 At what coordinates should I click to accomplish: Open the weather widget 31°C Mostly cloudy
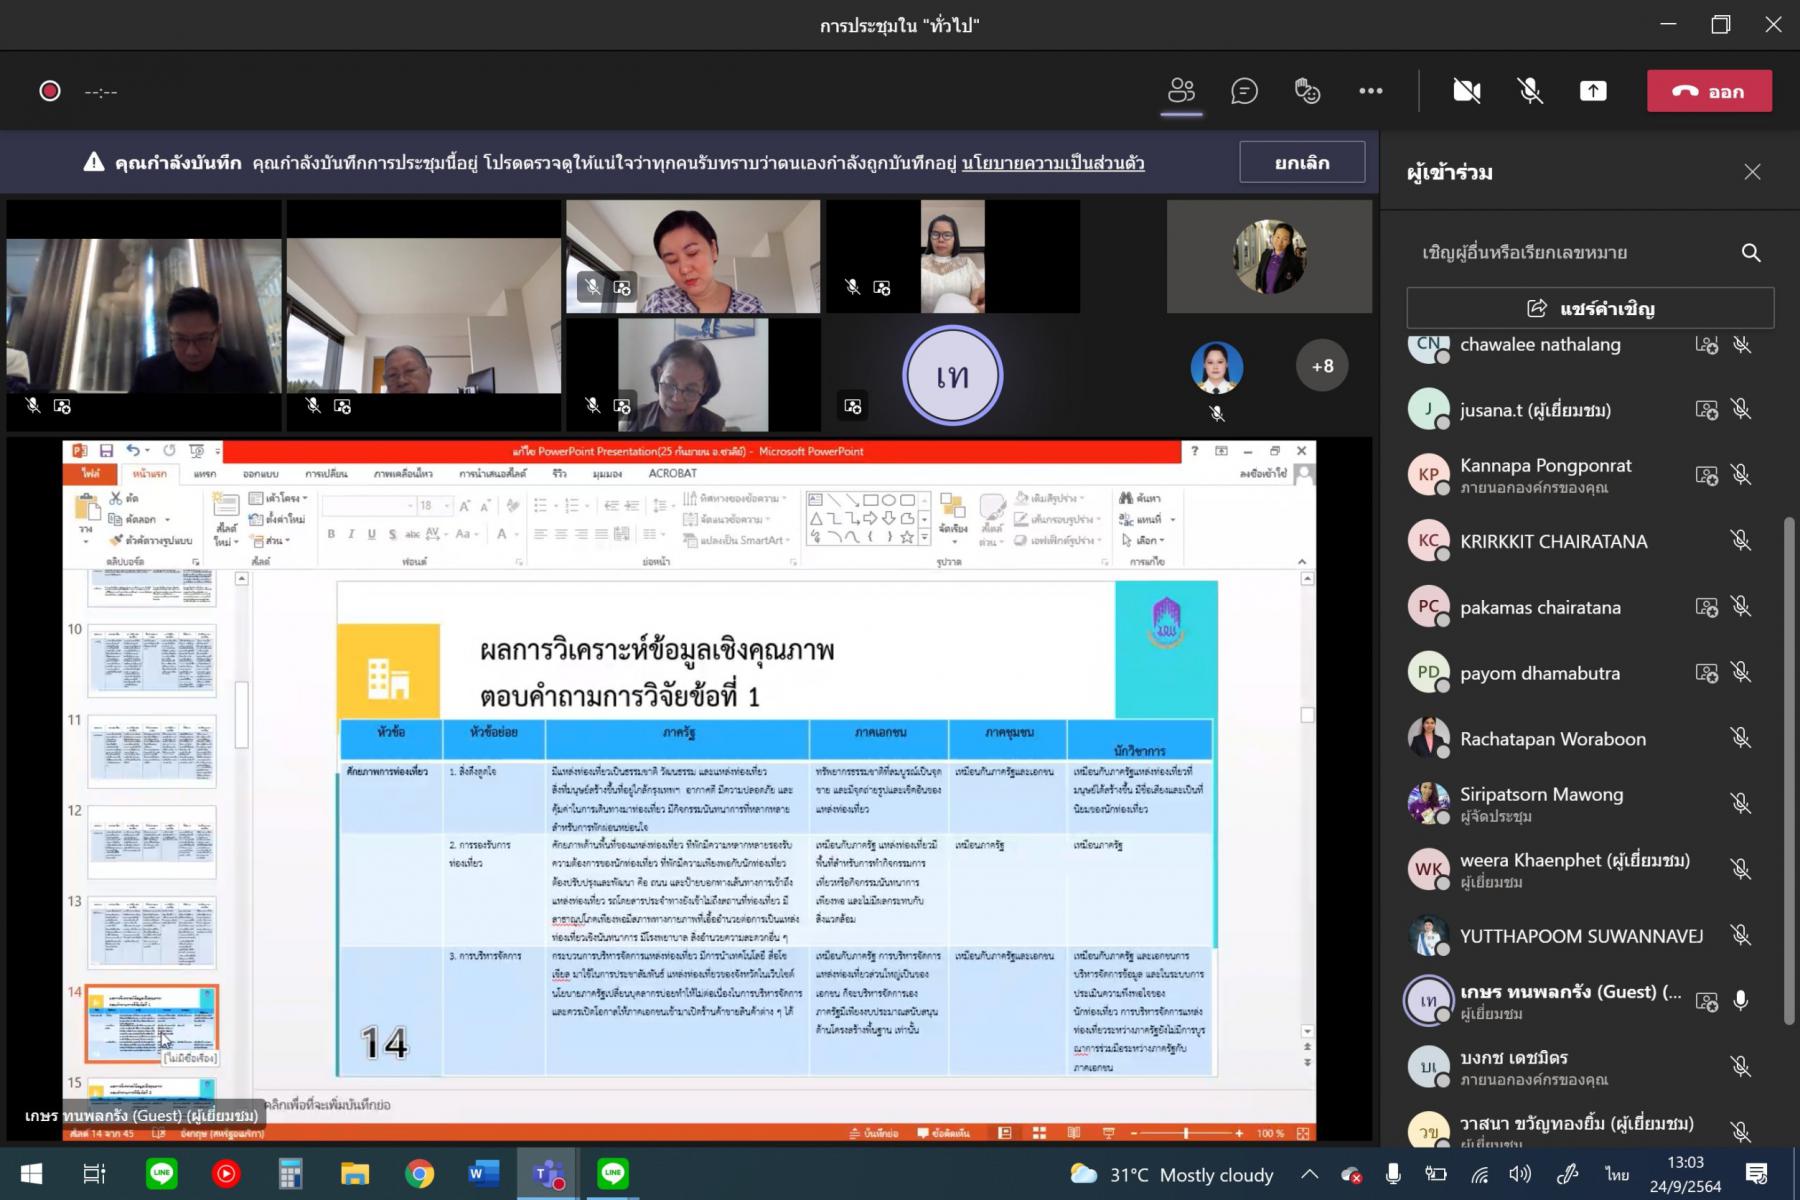click(x=1172, y=1175)
